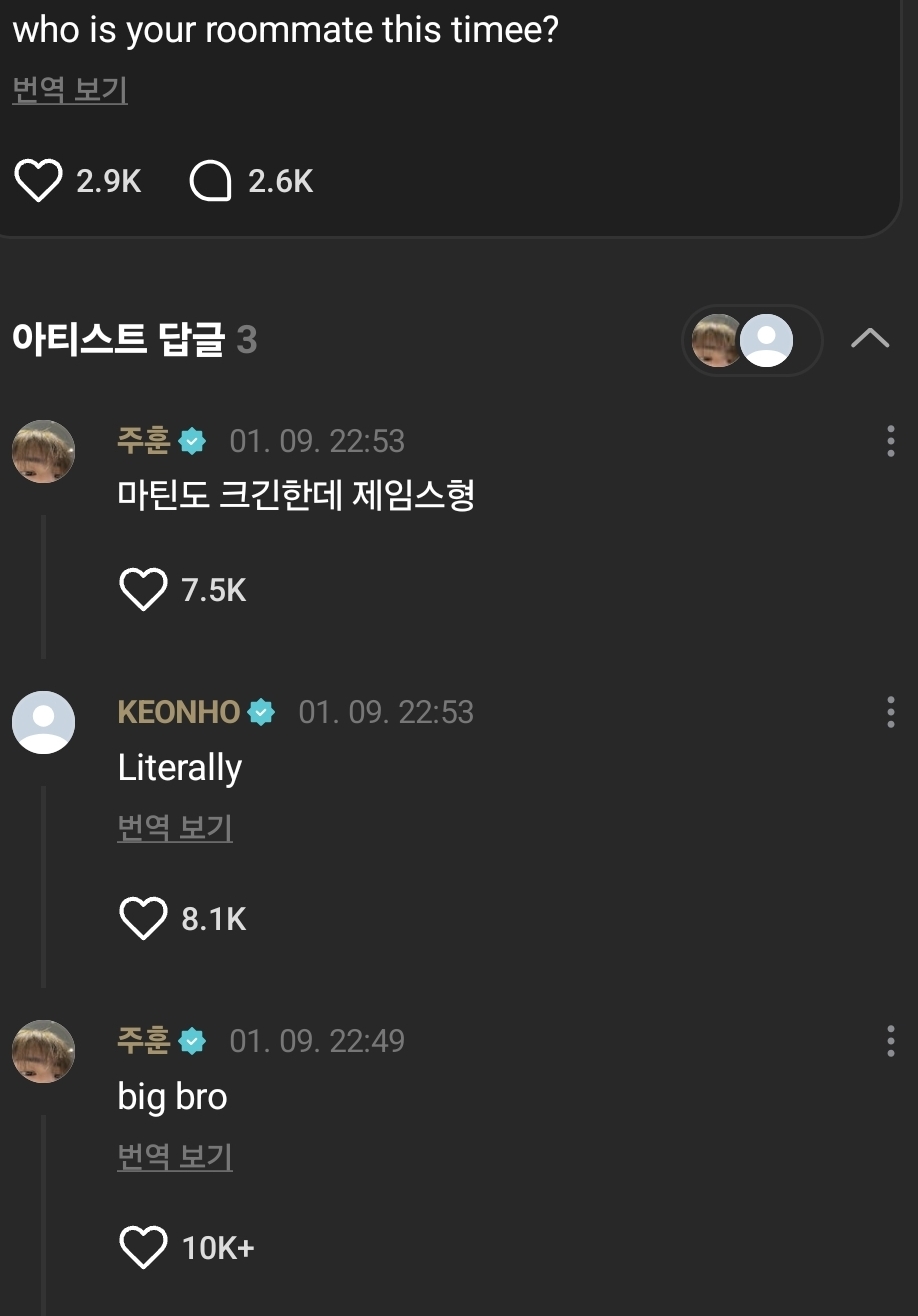The width and height of the screenshot is (918, 1316).
Task: Tap 주훈's username on the 22:53 reply
Action: 144,441
